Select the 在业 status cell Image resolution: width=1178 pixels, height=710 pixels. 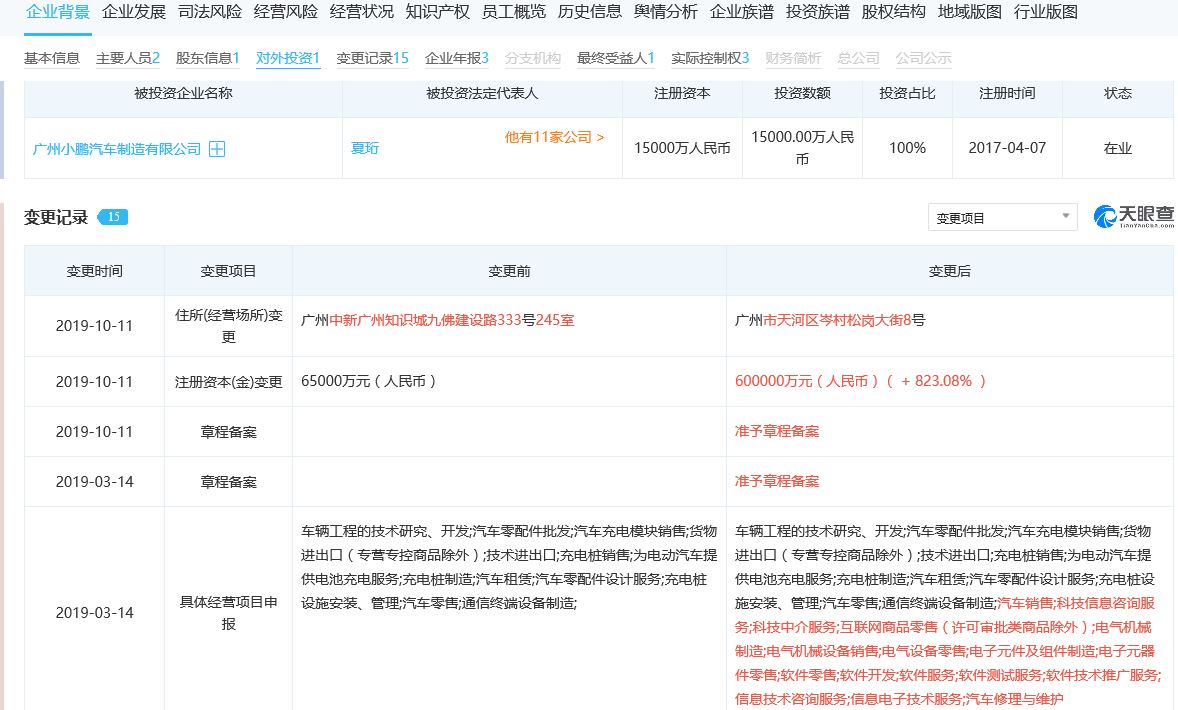[1118, 148]
